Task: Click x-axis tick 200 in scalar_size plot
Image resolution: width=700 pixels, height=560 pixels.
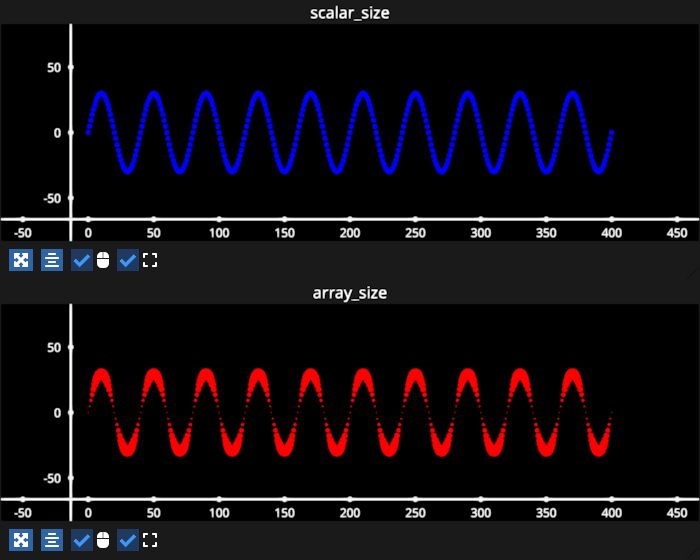Action: [x=349, y=232]
